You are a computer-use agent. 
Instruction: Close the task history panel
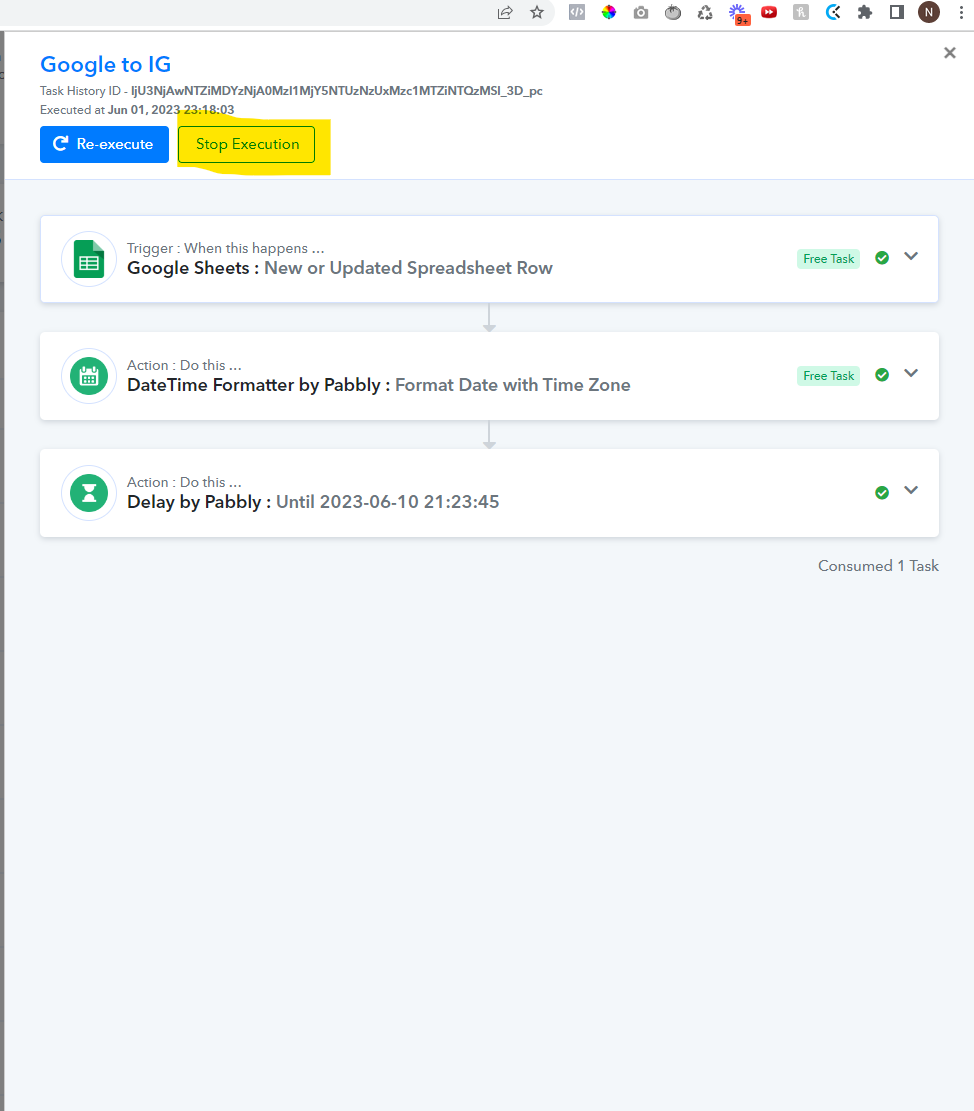point(950,53)
